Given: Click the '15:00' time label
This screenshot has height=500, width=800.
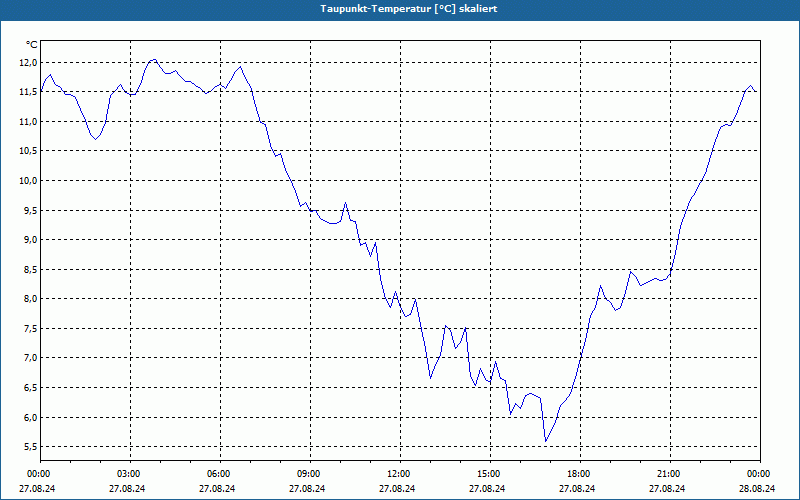Looking at the screenshot, I should coord(489,474).
